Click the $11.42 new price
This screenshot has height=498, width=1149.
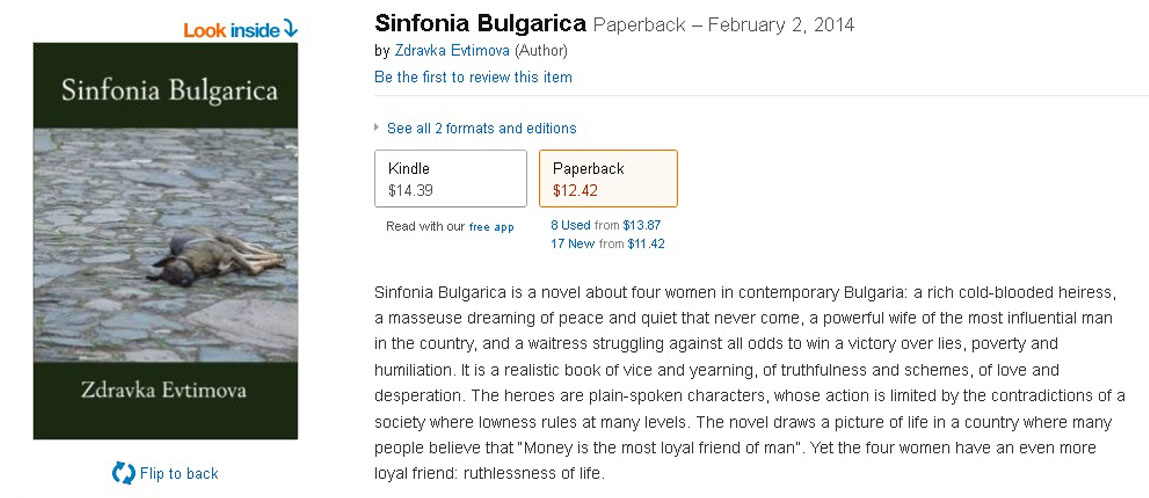point(645,244)
